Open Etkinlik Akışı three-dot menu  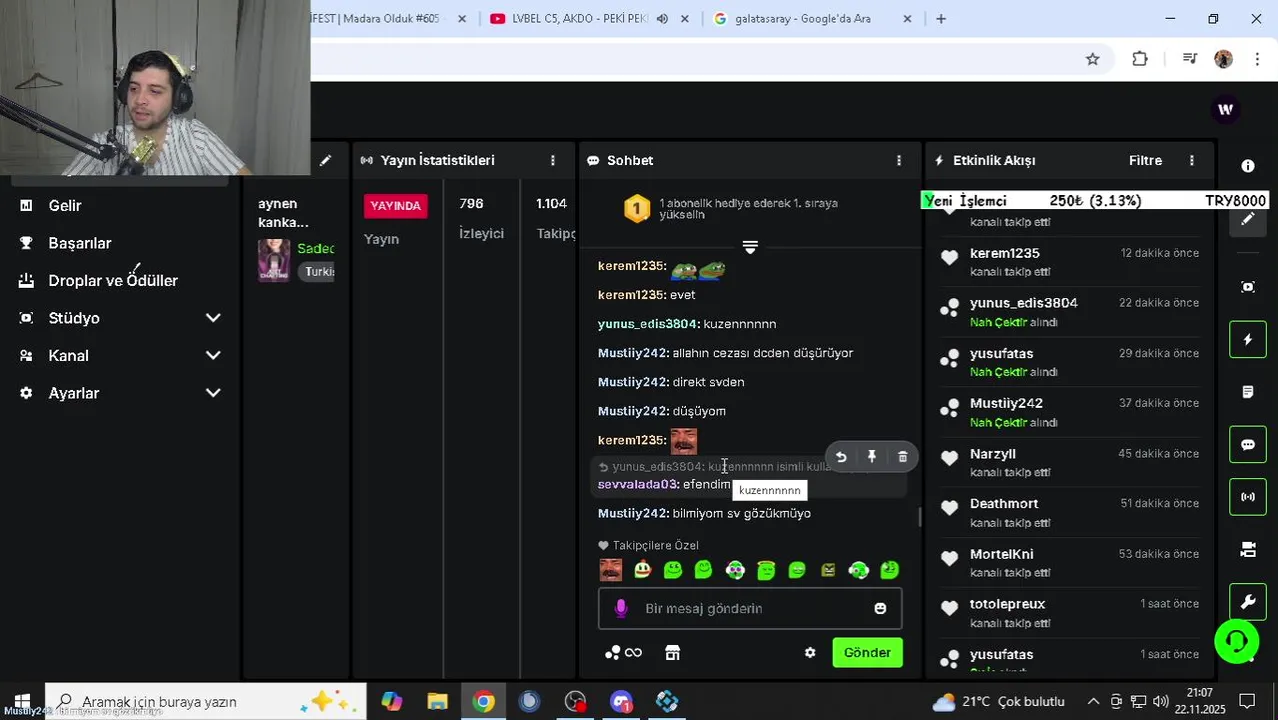coord(1192,160)
